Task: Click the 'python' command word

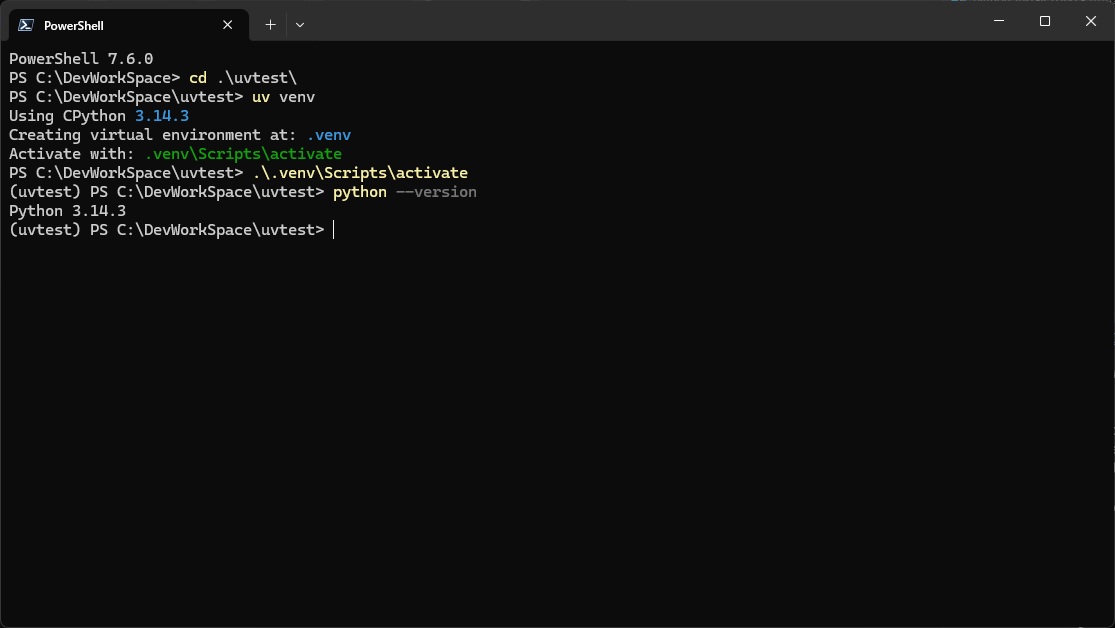Action: click(360, 192)
